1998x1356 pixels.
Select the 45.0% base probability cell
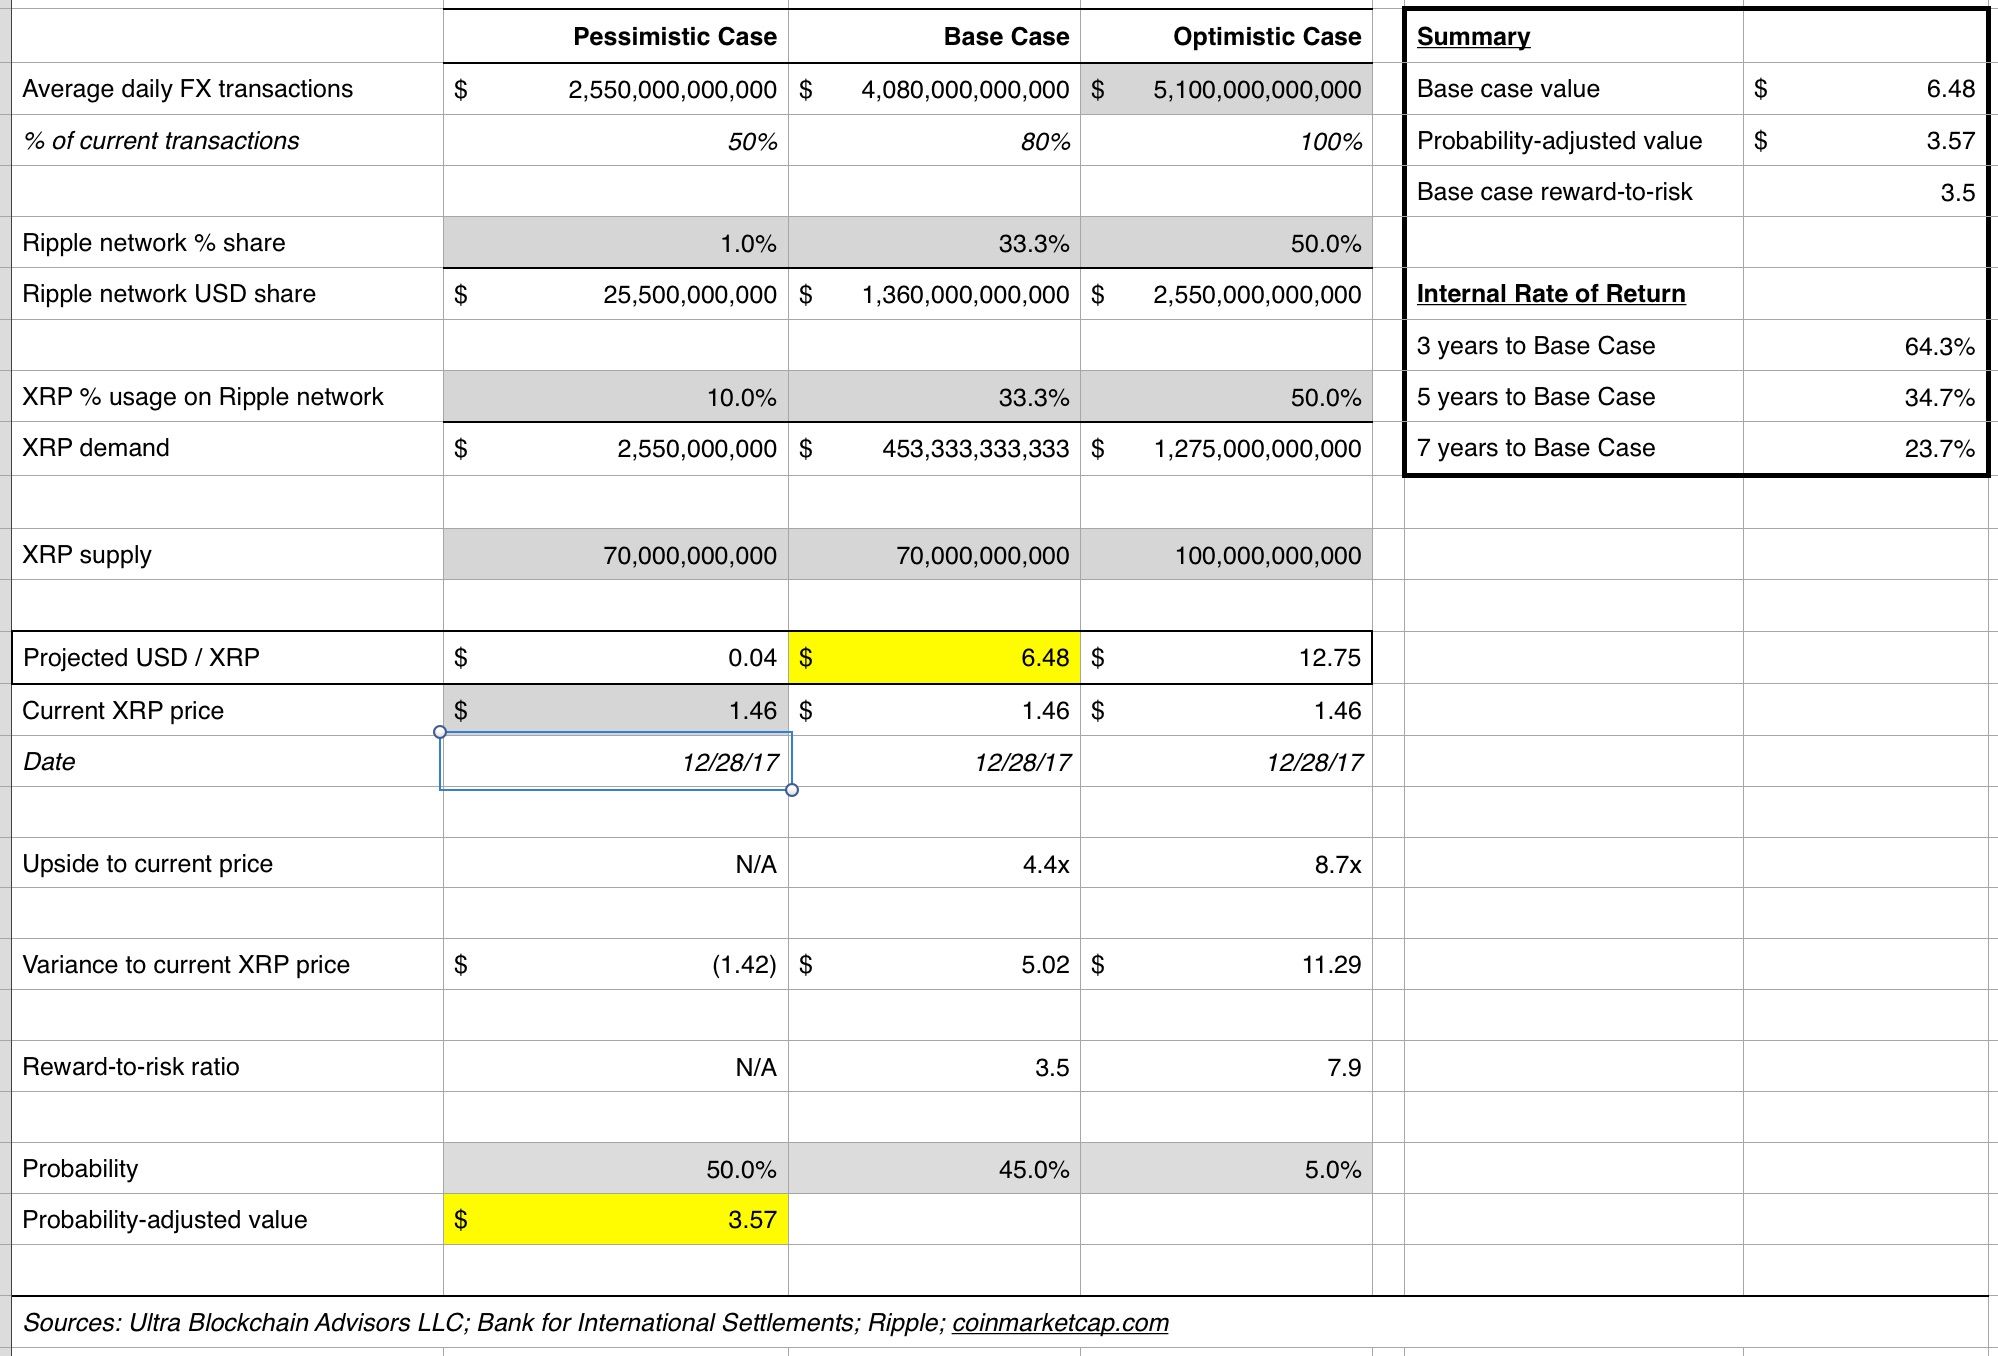[934, 1169]
